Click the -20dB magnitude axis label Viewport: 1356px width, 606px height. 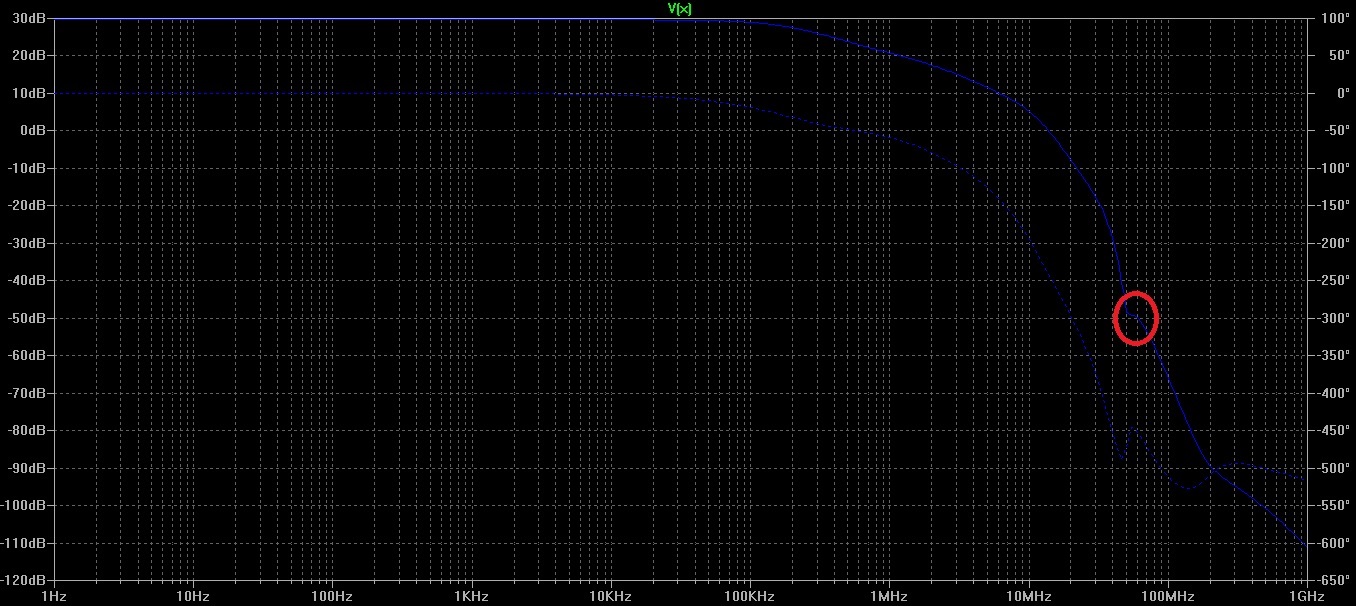point(28,205)
